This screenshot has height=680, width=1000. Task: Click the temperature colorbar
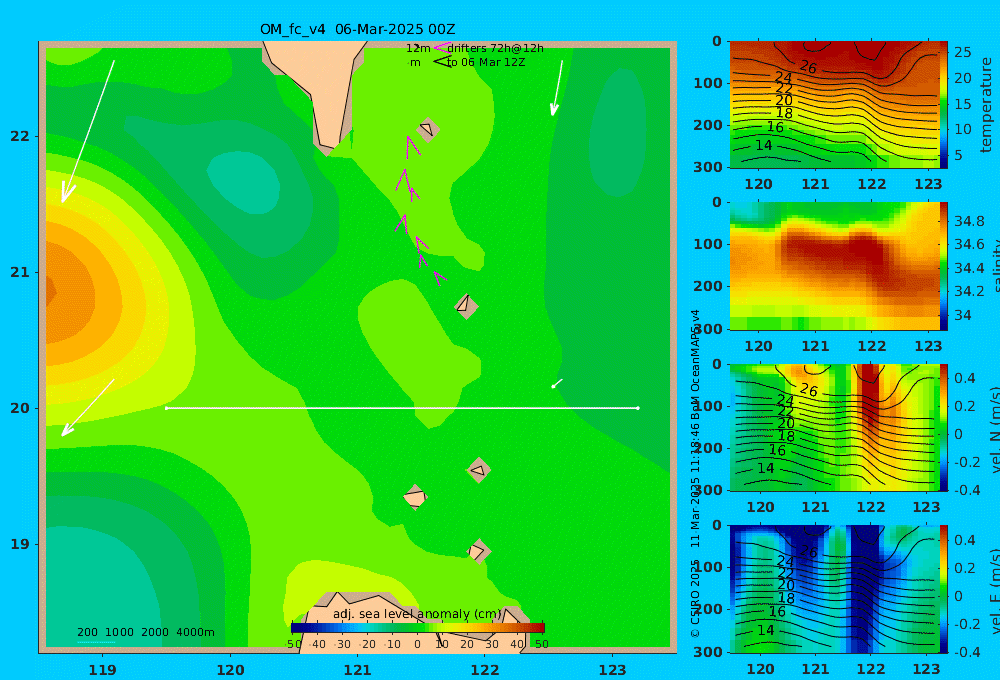[x=944, y=105]
